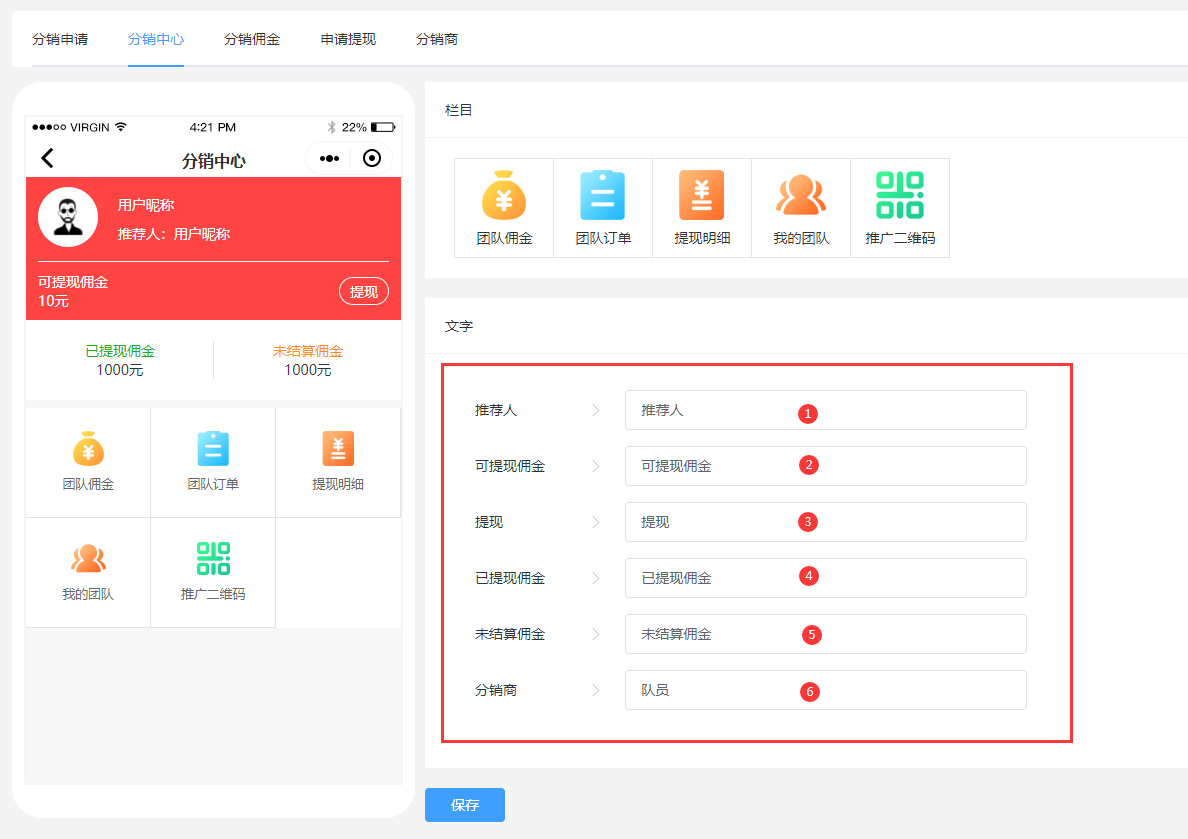Screen dimensions: 1188x839
Task: Click the orange 未结算佣金 text in phone preview
Action: tap(308, 351)
